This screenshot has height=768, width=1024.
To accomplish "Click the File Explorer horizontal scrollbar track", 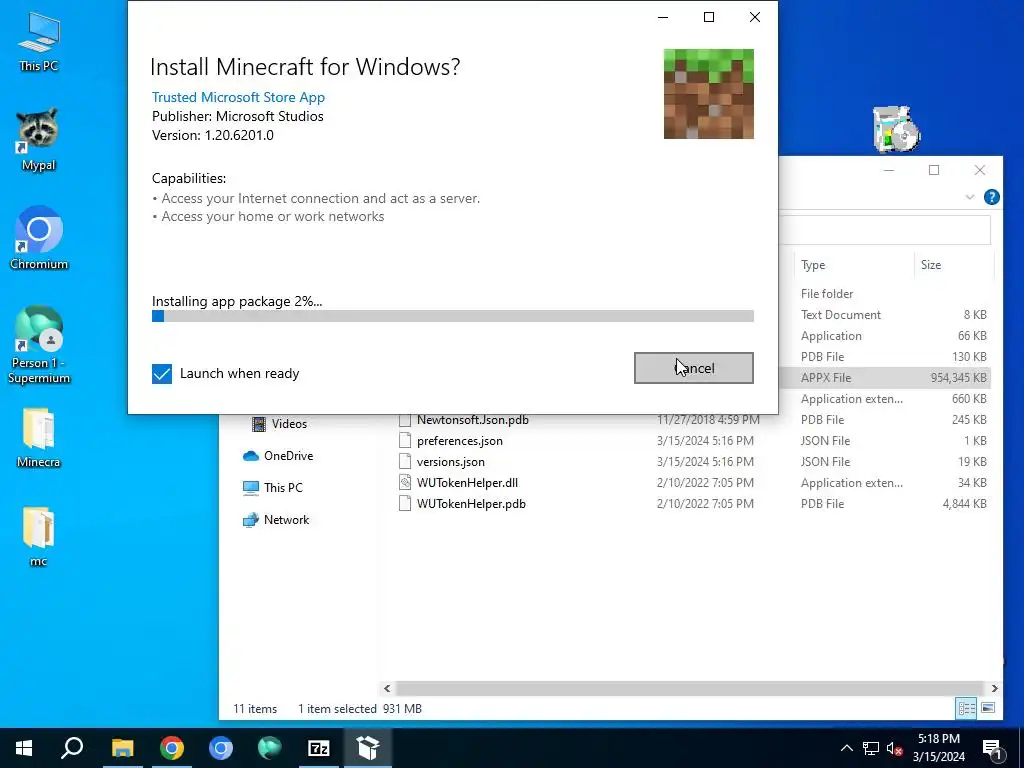I will pos(690,688).
